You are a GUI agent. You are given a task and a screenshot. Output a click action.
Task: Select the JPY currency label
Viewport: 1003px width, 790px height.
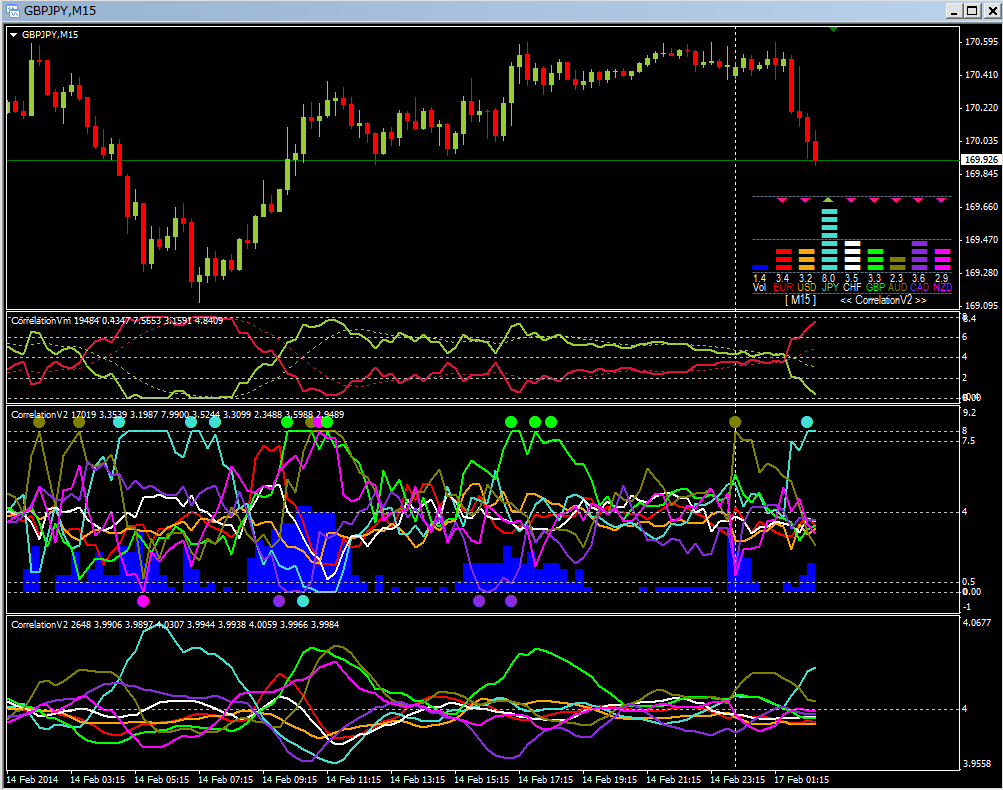829,288
